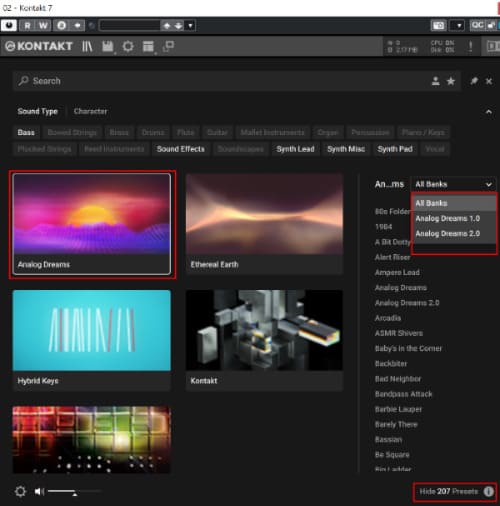500x506 pixels.
Task: Select the Mallet Instruments tag
Action: [x=272, y=132]
